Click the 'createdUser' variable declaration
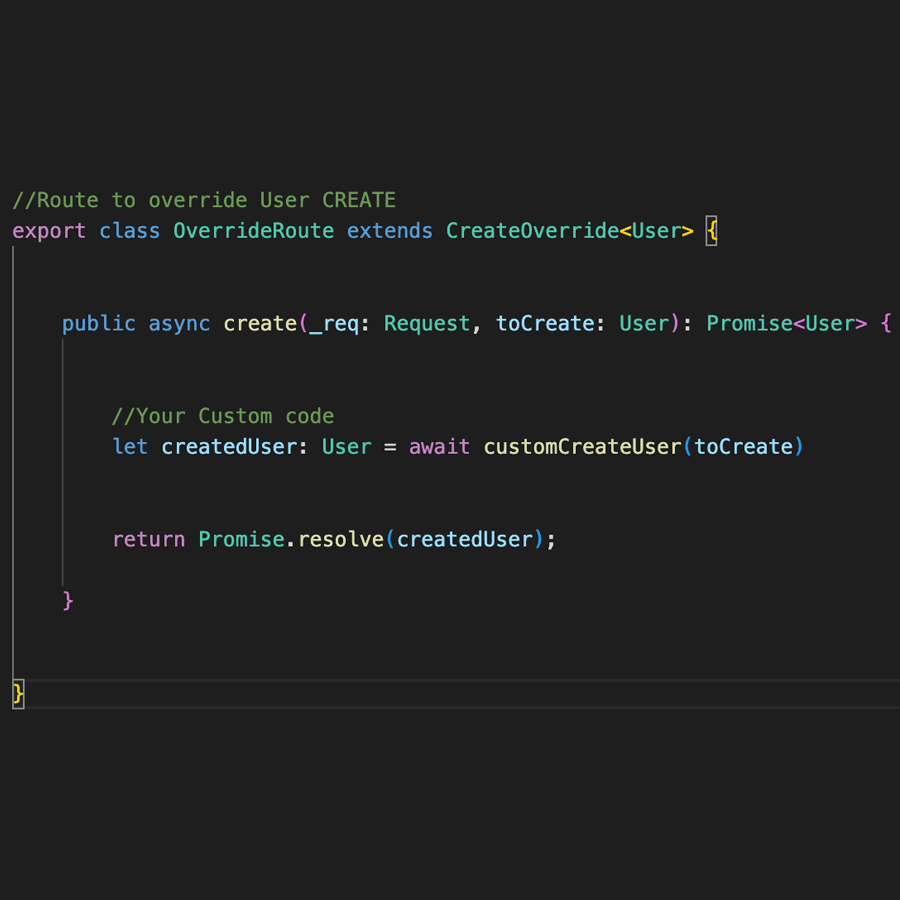This screenshot has width=900, height=900. [x=229, y=447]
